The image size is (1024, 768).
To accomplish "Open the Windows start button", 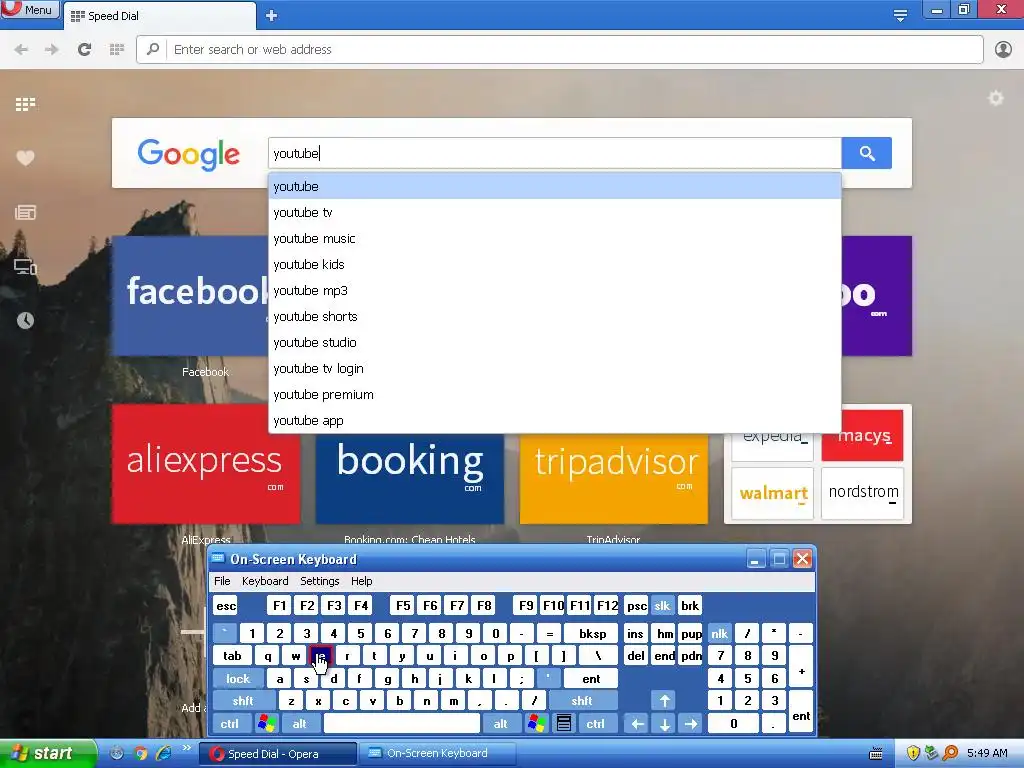I will coord(46,754).
